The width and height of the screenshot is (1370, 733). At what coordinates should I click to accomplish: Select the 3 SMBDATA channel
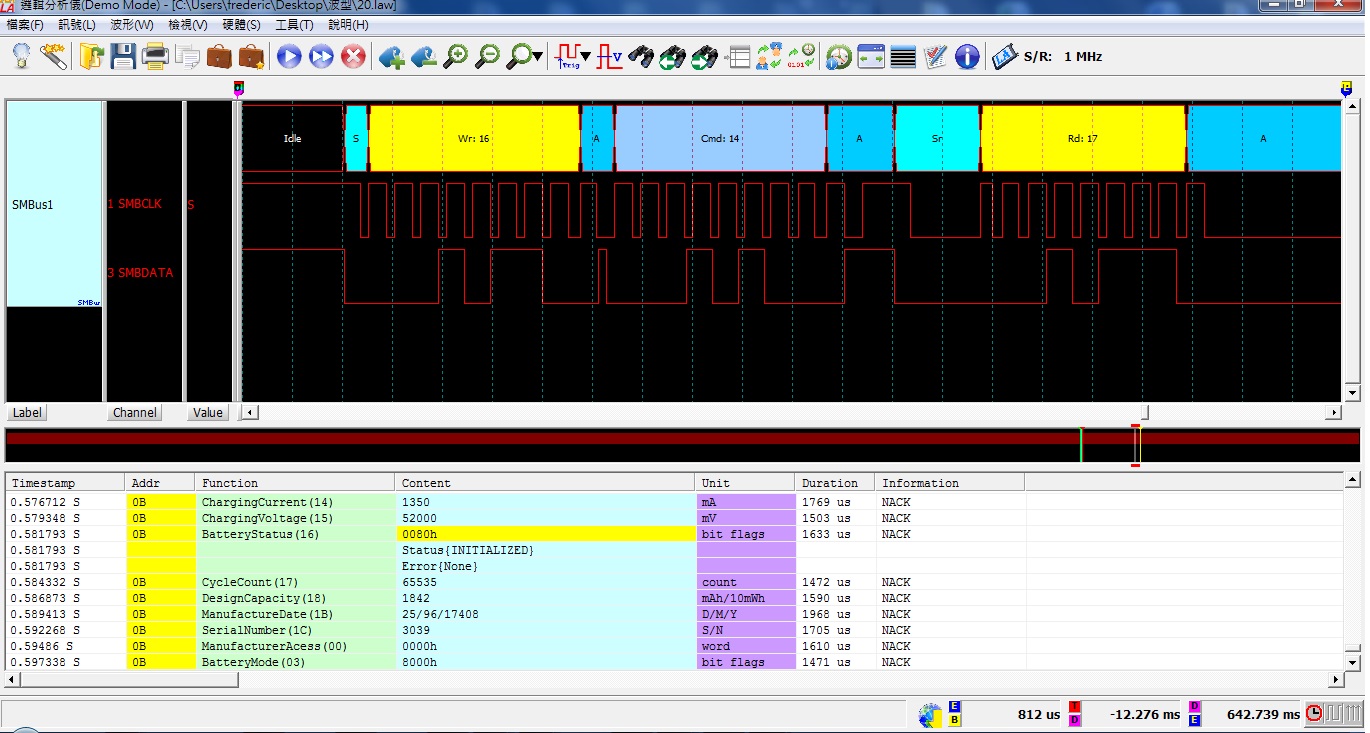(x=140, y=272)
